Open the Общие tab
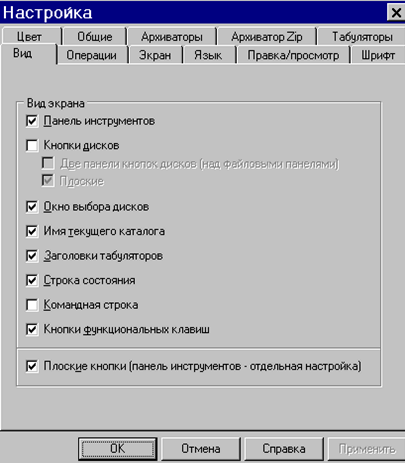The image size is (405, 465). (x=95, y=36)
